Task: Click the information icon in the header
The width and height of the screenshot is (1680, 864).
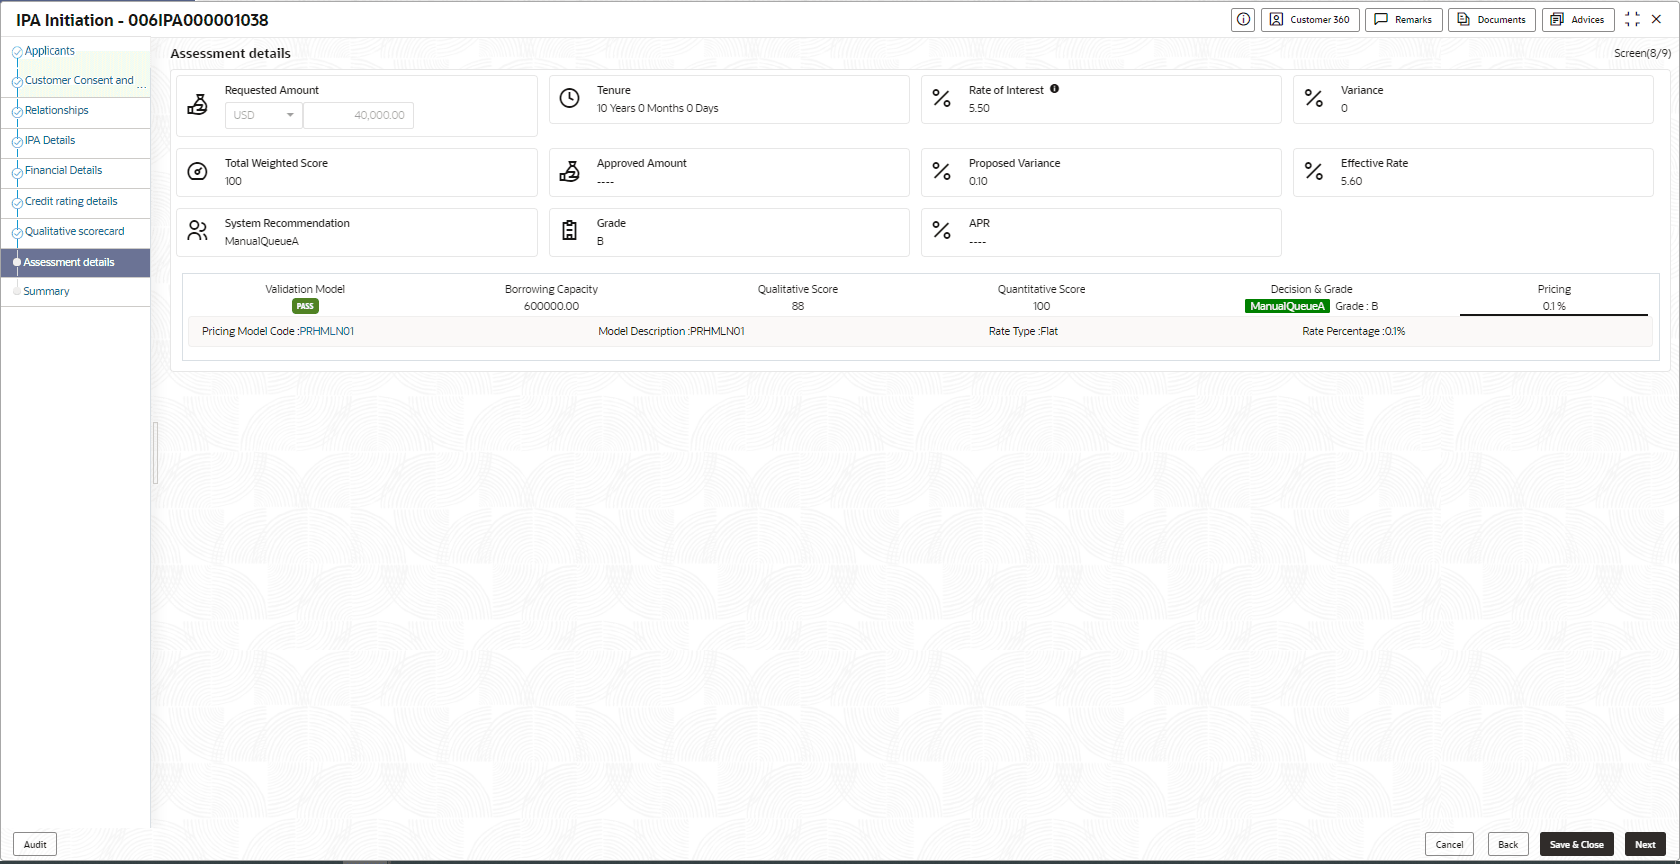Action: point(1243,20)
